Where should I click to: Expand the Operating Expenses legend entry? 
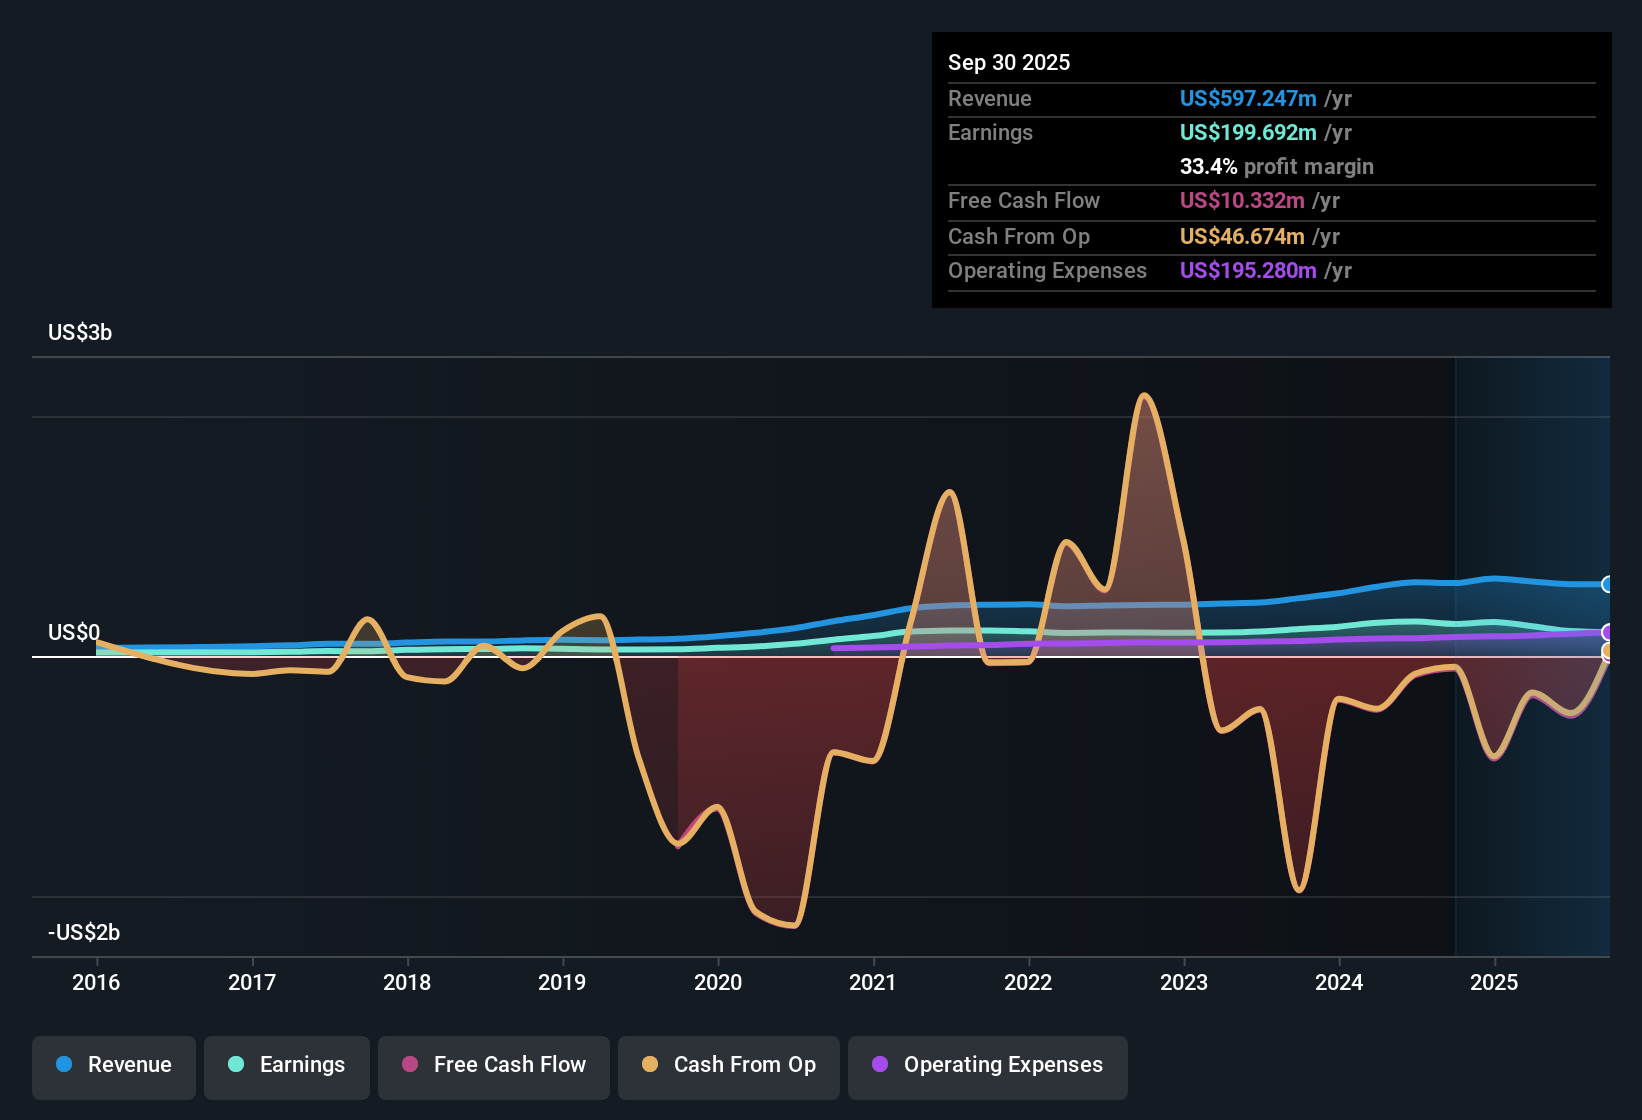(987, 1066)
